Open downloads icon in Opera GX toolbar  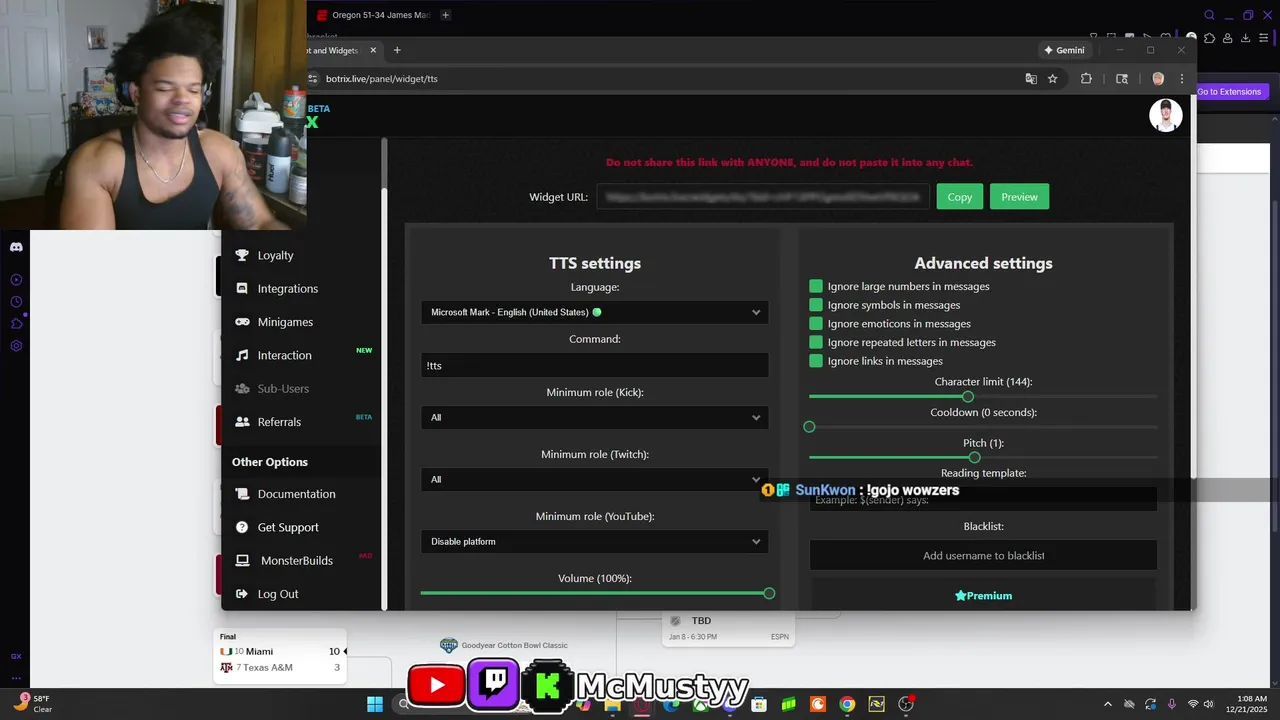point(1246,38)
